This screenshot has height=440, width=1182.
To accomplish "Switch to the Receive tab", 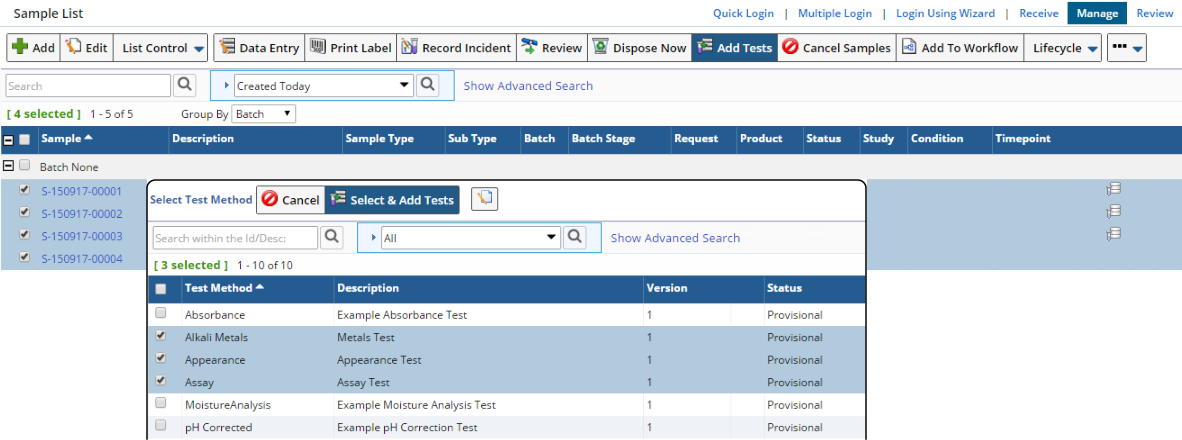I will [x=1039, y=13].
